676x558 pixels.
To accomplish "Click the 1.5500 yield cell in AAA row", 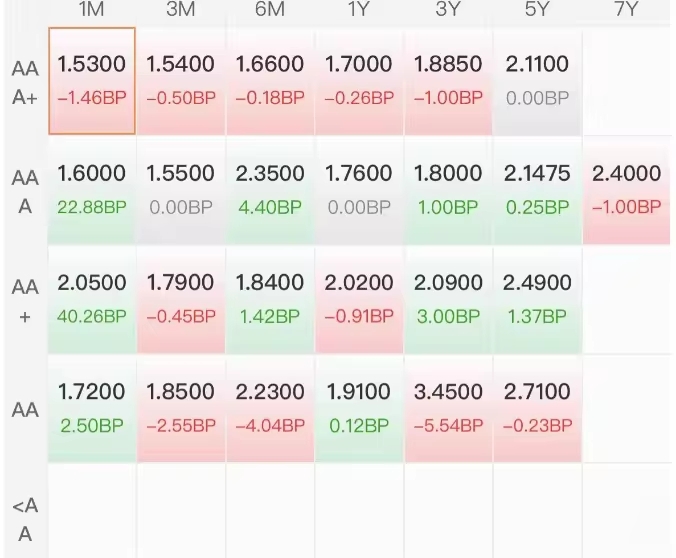I will (181, 189).
